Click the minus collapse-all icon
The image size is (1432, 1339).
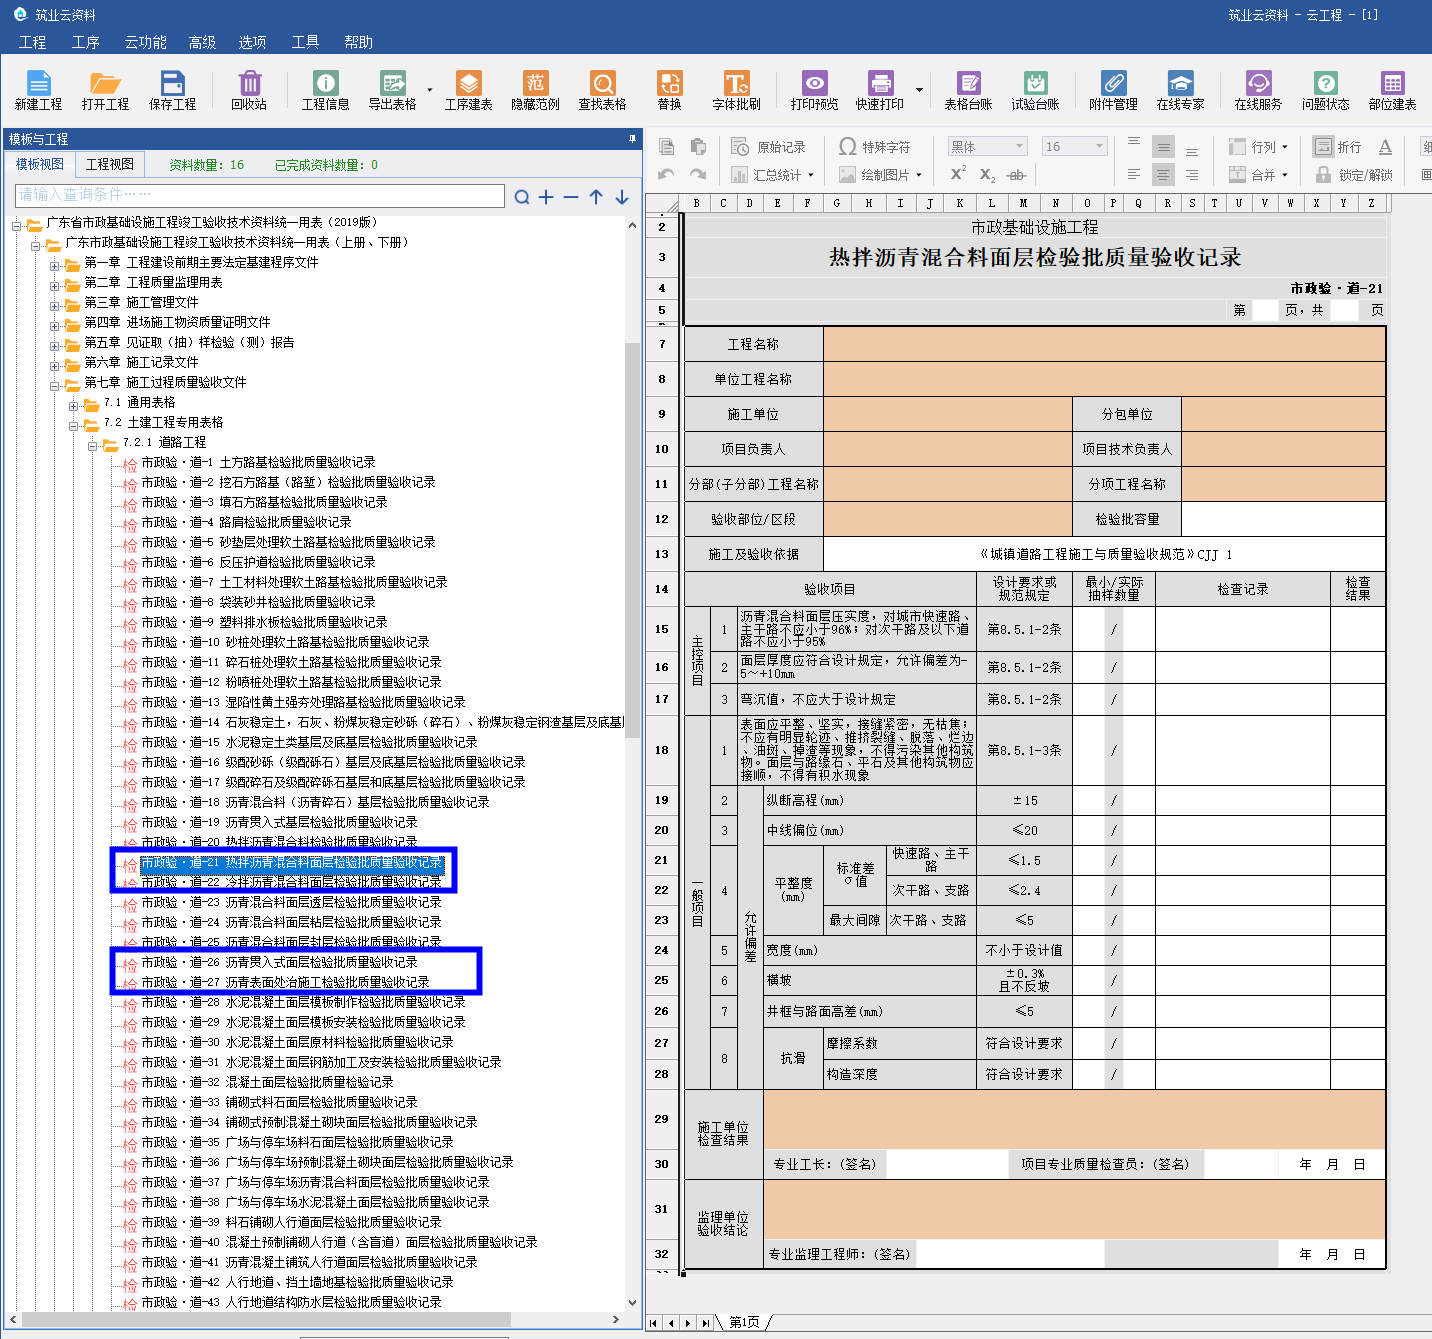[571, 197]
